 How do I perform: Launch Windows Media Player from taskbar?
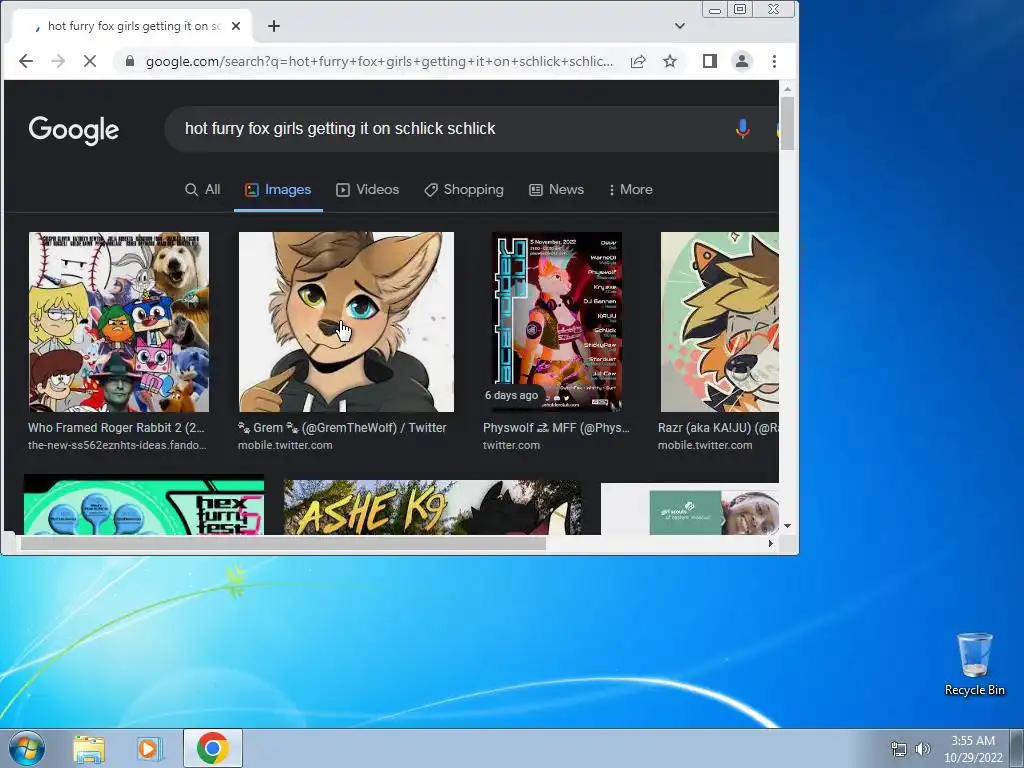(x=150, y=749)
